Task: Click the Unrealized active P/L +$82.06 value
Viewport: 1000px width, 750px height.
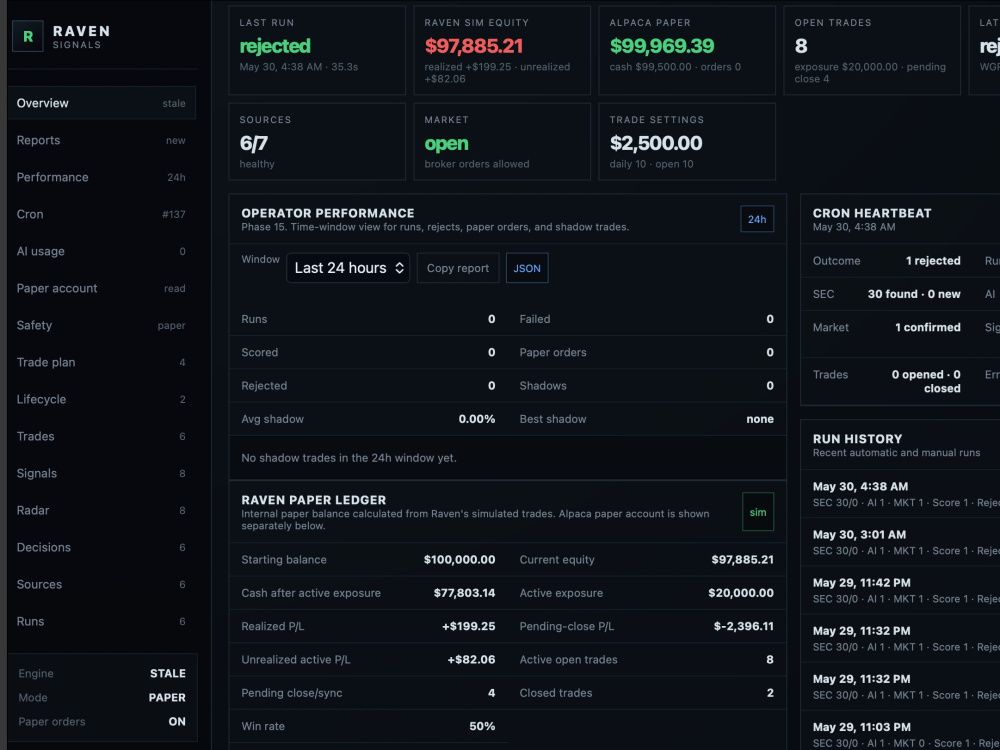Action: 471,659
